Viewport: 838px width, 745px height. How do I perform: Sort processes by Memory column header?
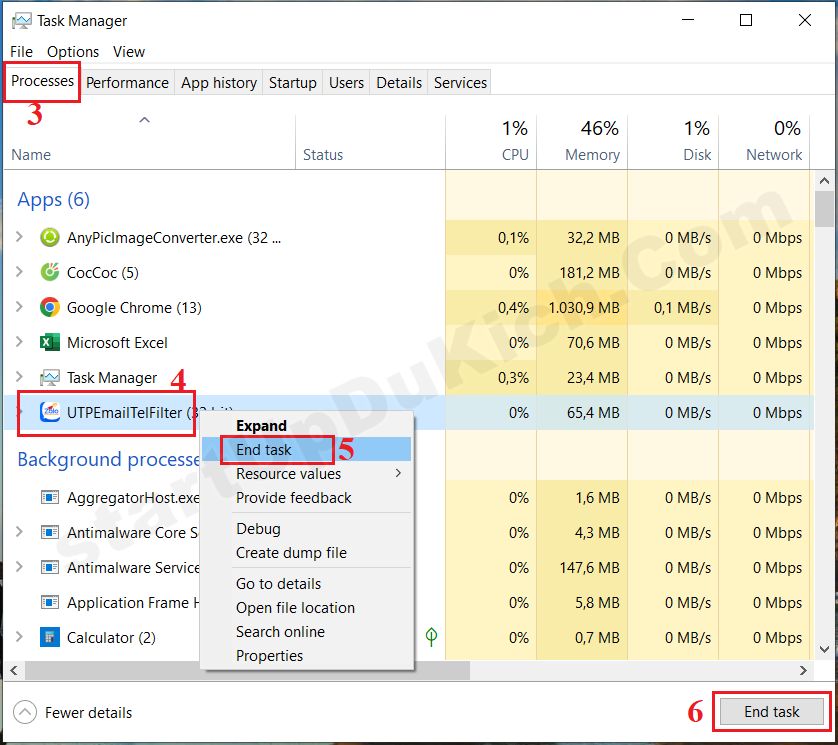592,155
